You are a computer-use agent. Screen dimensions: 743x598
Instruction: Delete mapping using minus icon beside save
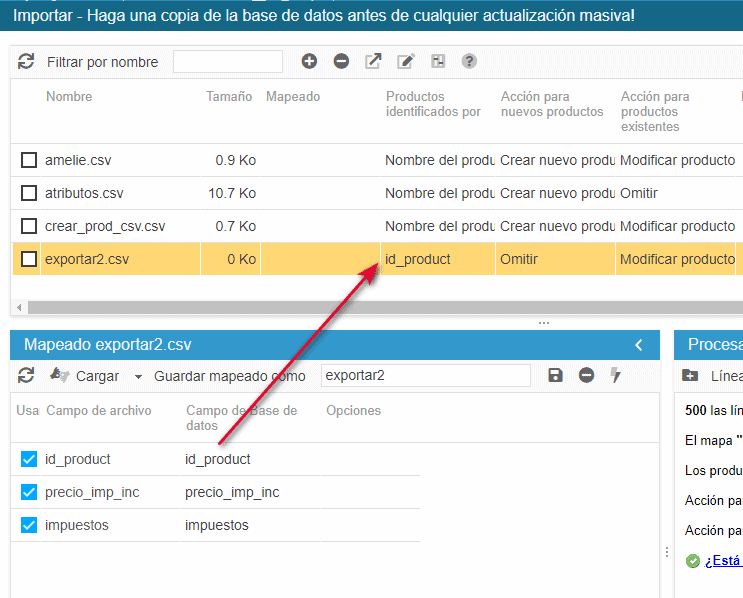tap(587, 376)
